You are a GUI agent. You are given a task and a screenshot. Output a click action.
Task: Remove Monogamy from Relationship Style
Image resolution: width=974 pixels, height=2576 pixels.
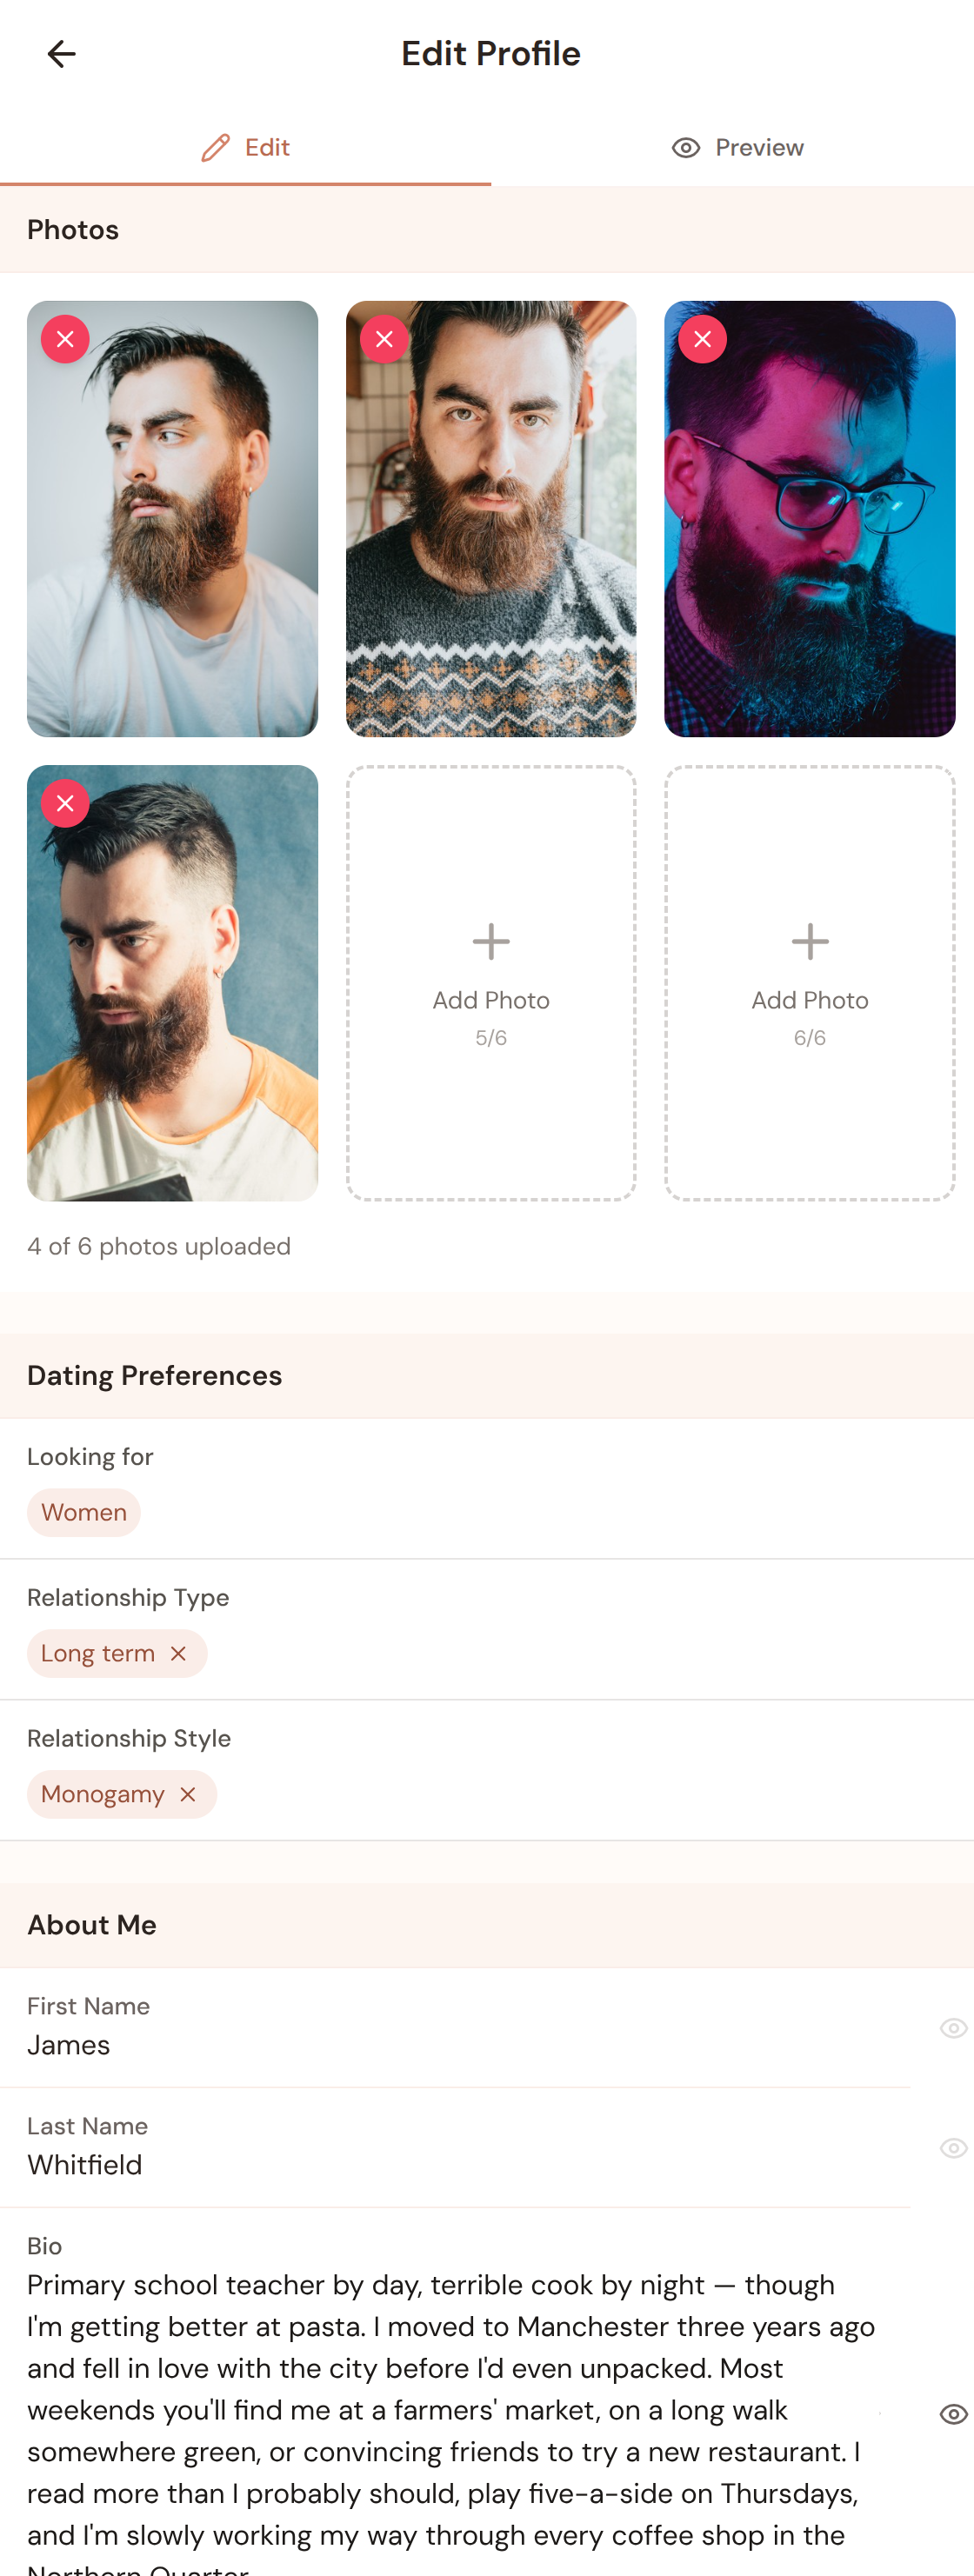(189, 1794)
